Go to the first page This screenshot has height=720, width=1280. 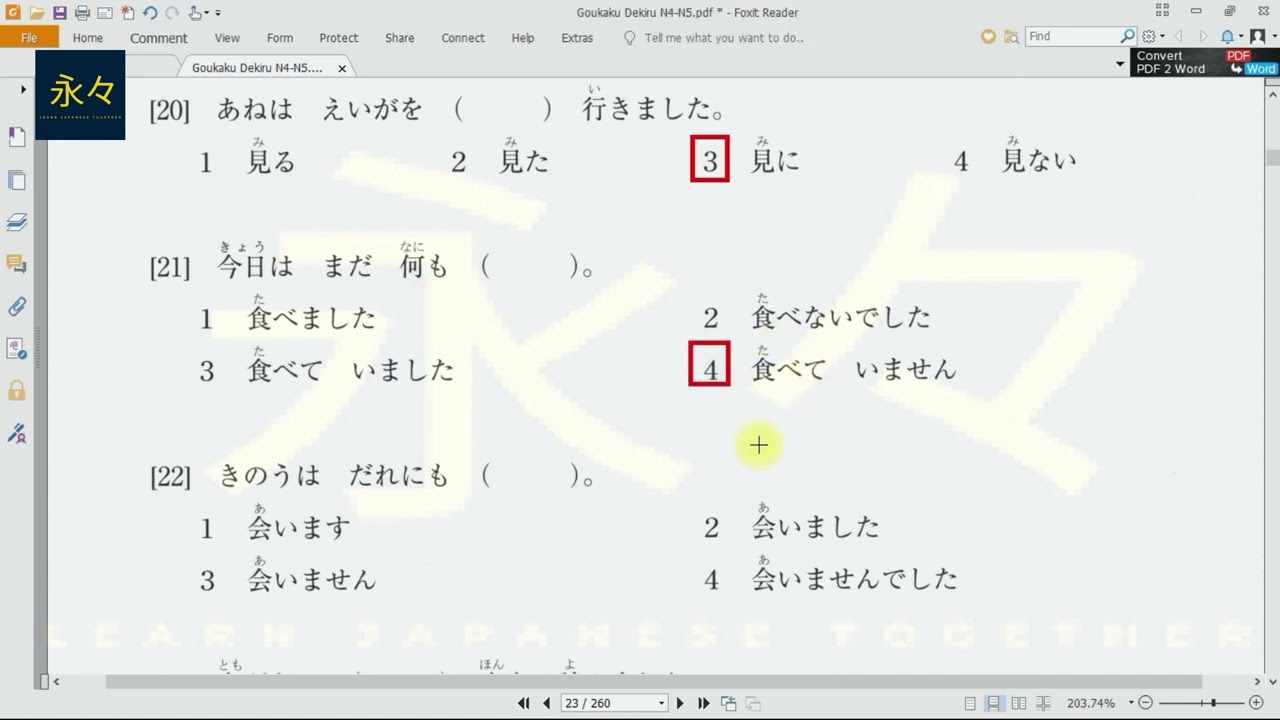pos(523,703)
